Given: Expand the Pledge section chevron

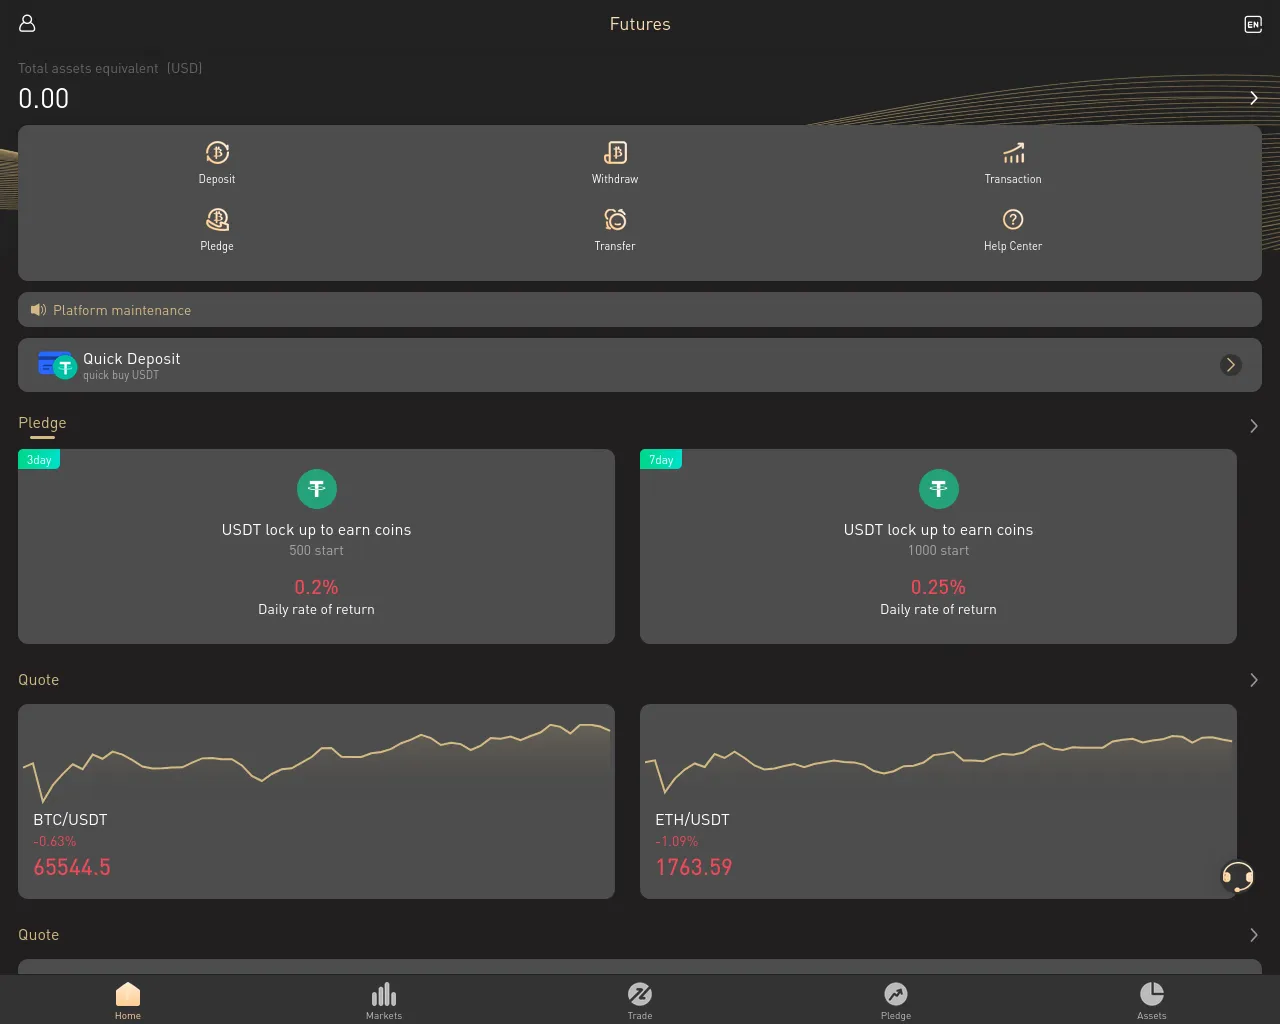Looking at the screenshot, I should coord(1253,426).
